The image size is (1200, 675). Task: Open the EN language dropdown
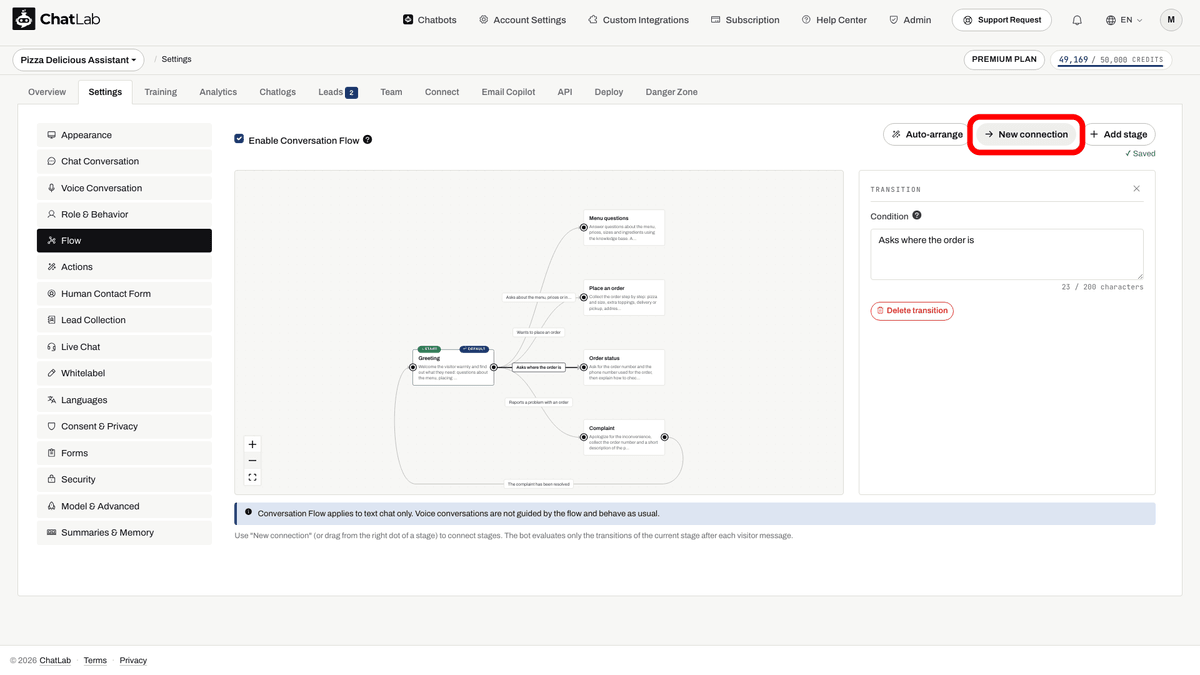pos(1125,20)
